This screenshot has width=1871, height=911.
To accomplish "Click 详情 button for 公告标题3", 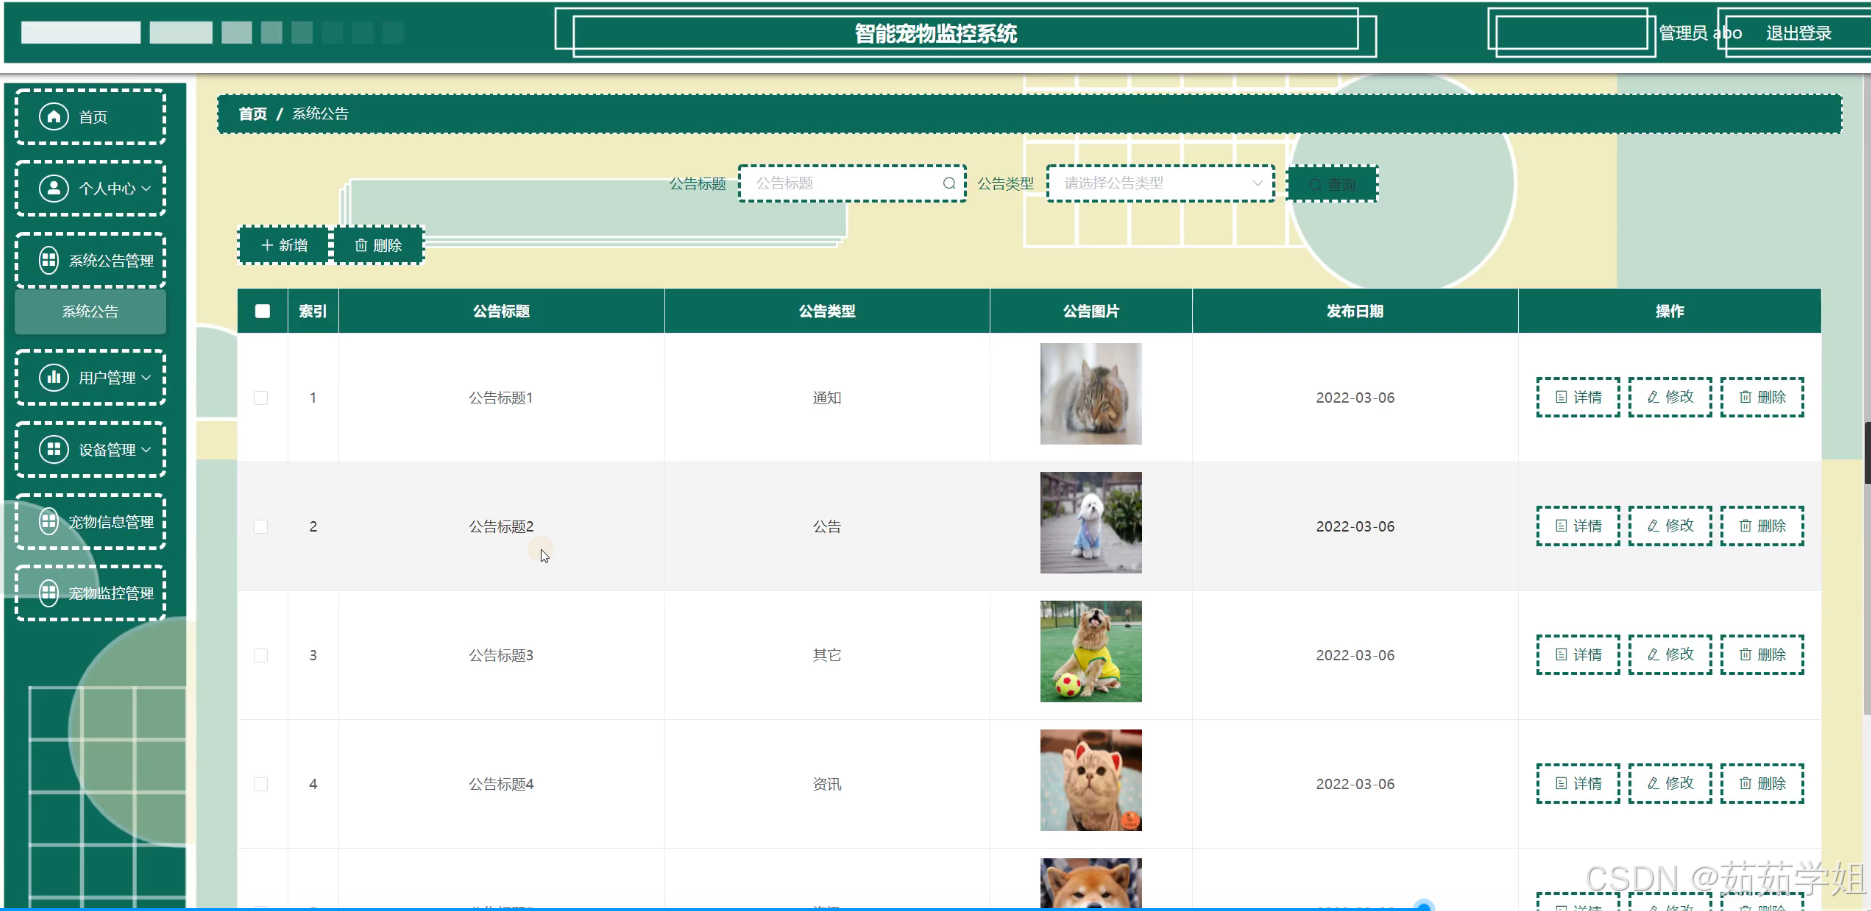I will click(x=1578, y=655).
